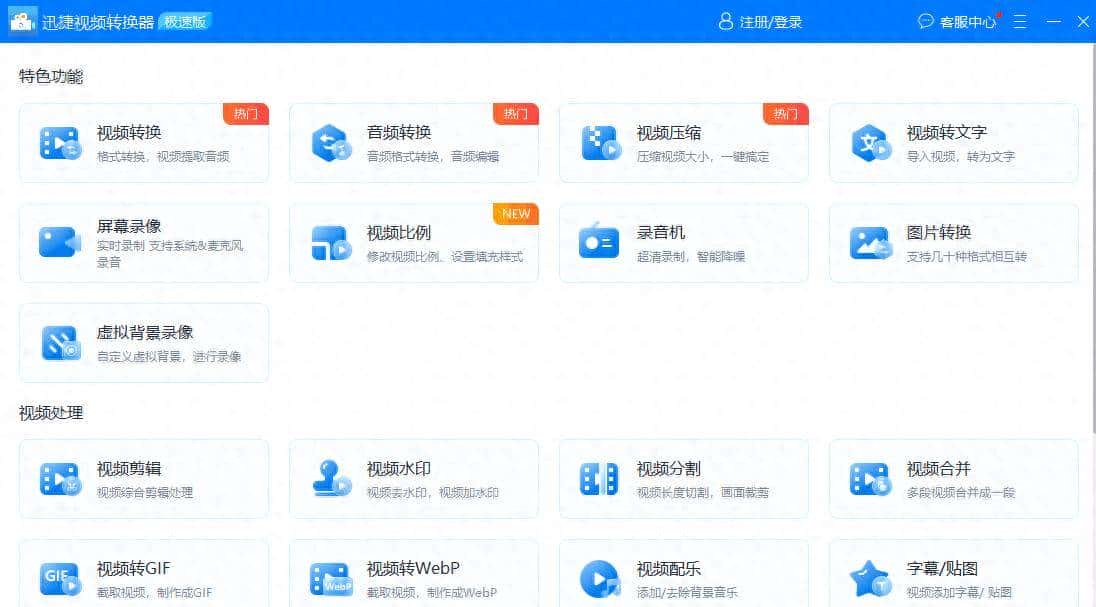The height and width of the screenshot is (607, 1096).
Task: Click the 注册/登录 login button
Action: (x=761, y=20)
